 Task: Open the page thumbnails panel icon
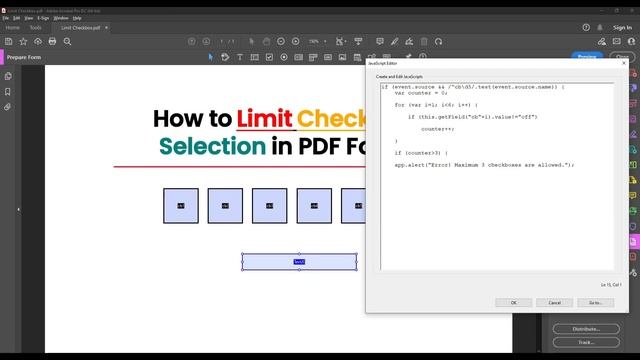coord(8,76)
